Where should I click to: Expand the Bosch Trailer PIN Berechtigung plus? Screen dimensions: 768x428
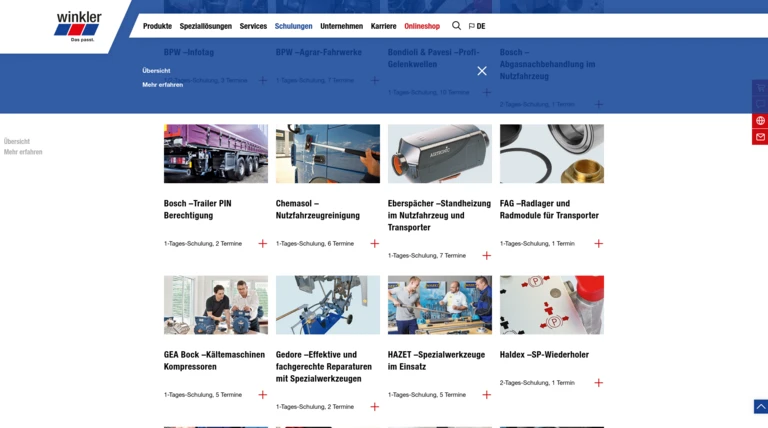click(x=263, y=243)
